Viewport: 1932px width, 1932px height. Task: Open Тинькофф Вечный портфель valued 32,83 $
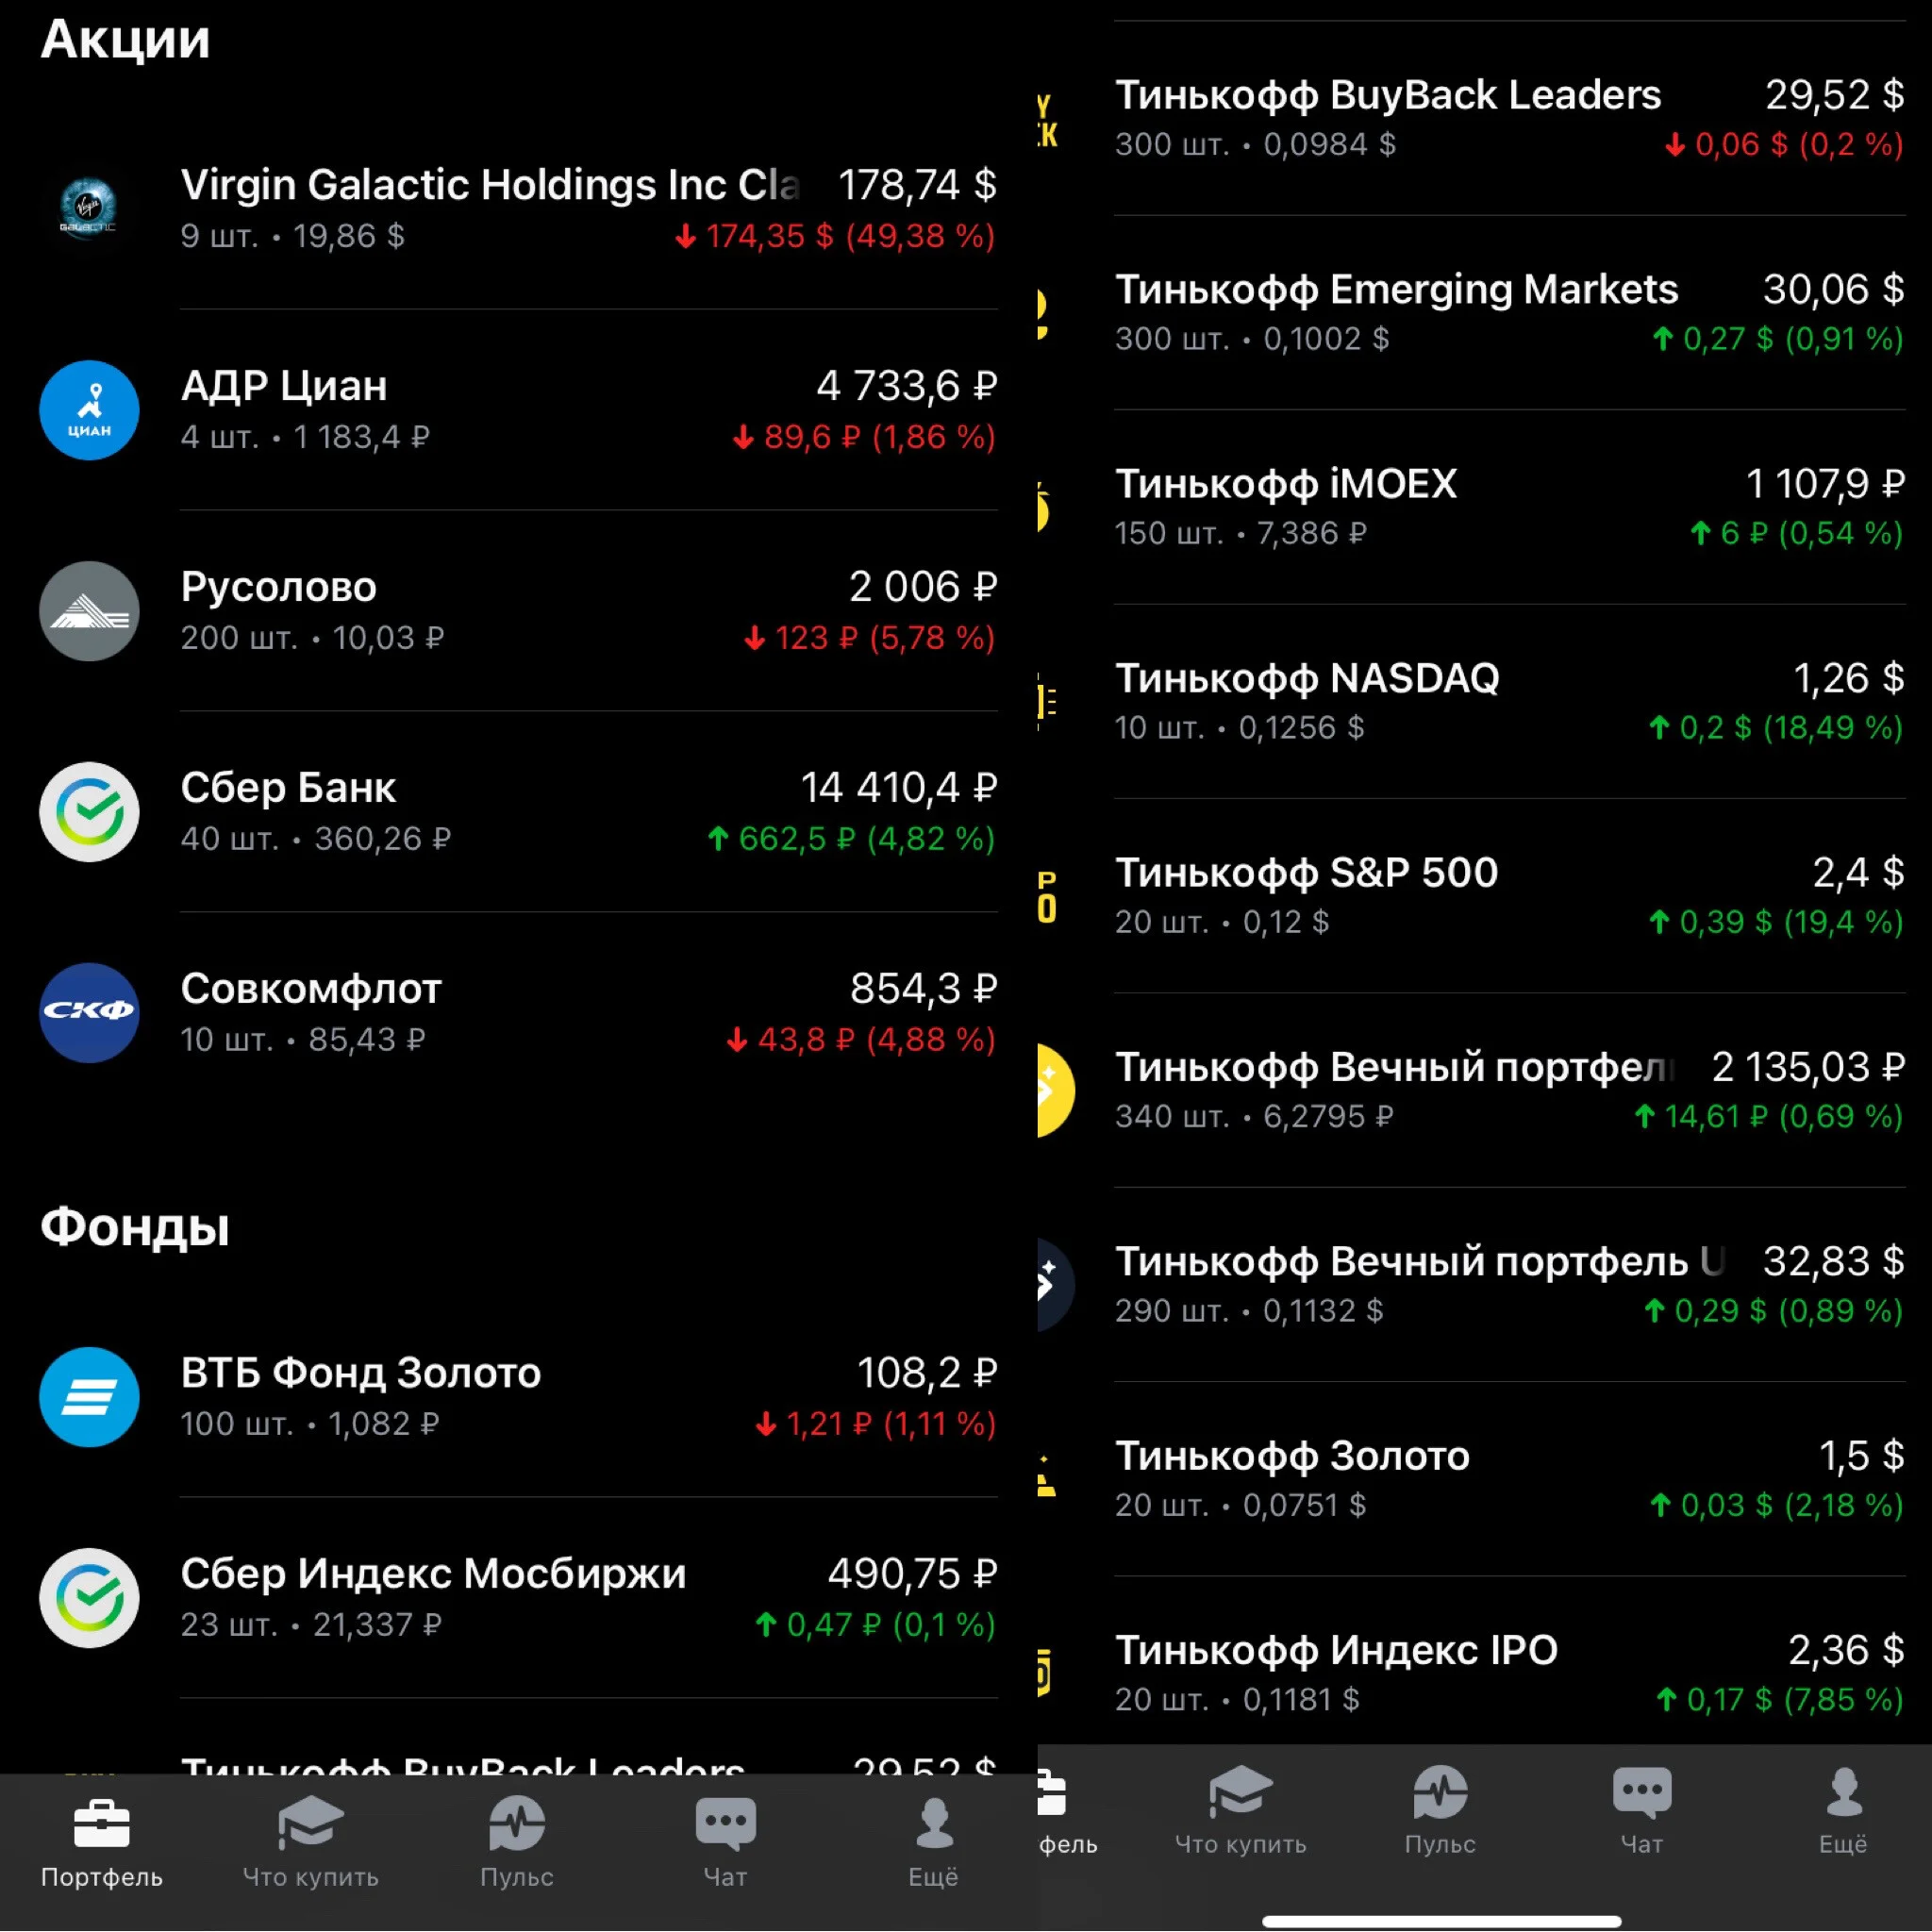1420,1262
